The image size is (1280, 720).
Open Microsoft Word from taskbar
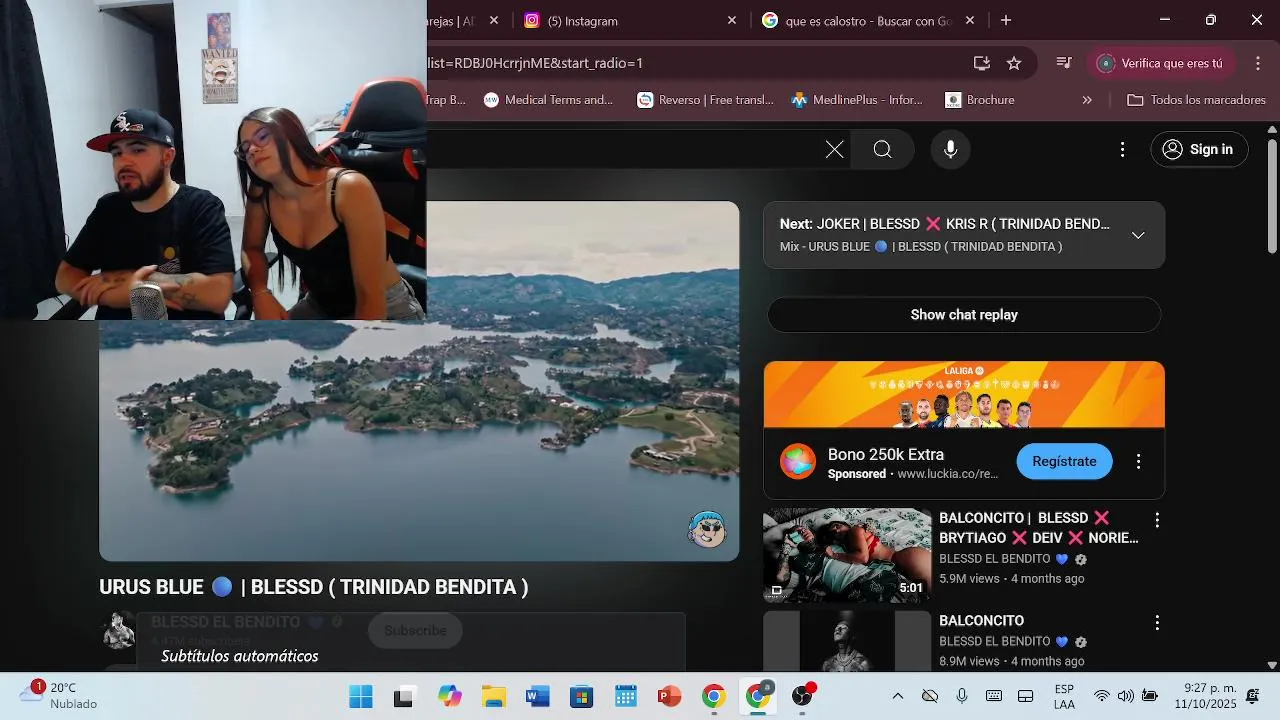click(538, 696)
